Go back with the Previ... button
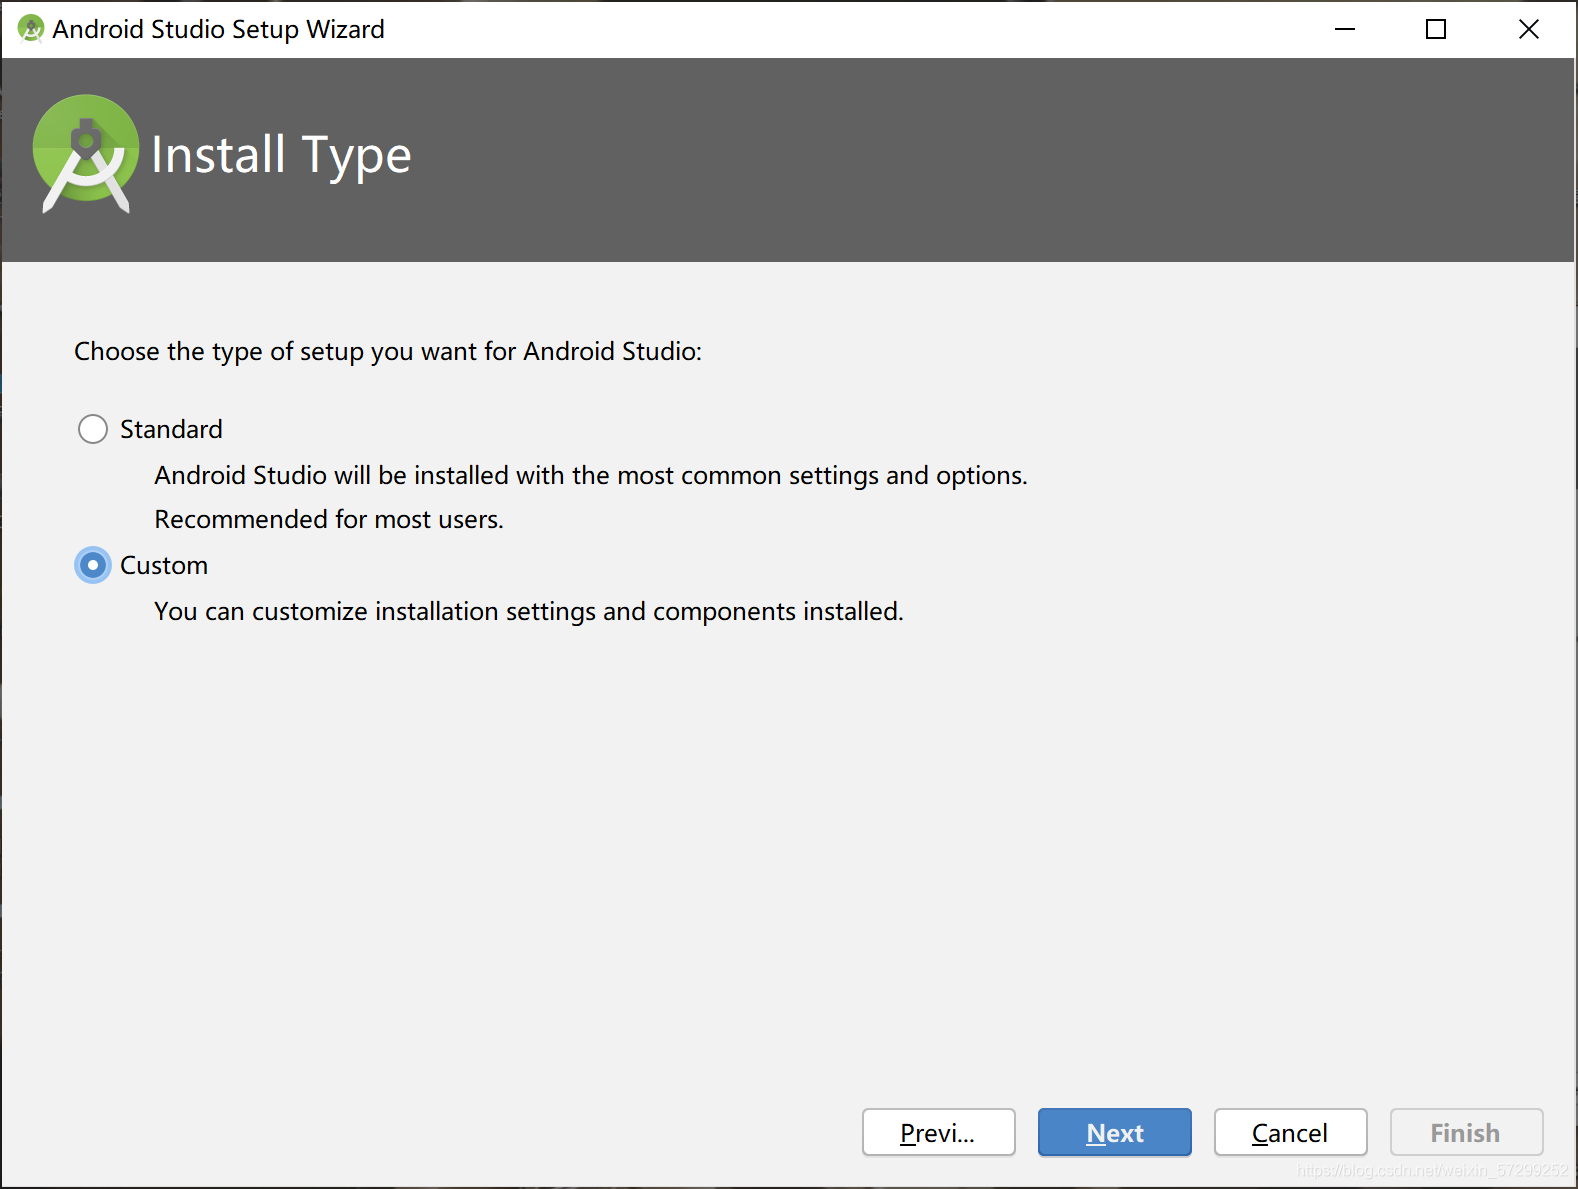Screen dimensions: 1578x1189 (x=938, y=1132)
